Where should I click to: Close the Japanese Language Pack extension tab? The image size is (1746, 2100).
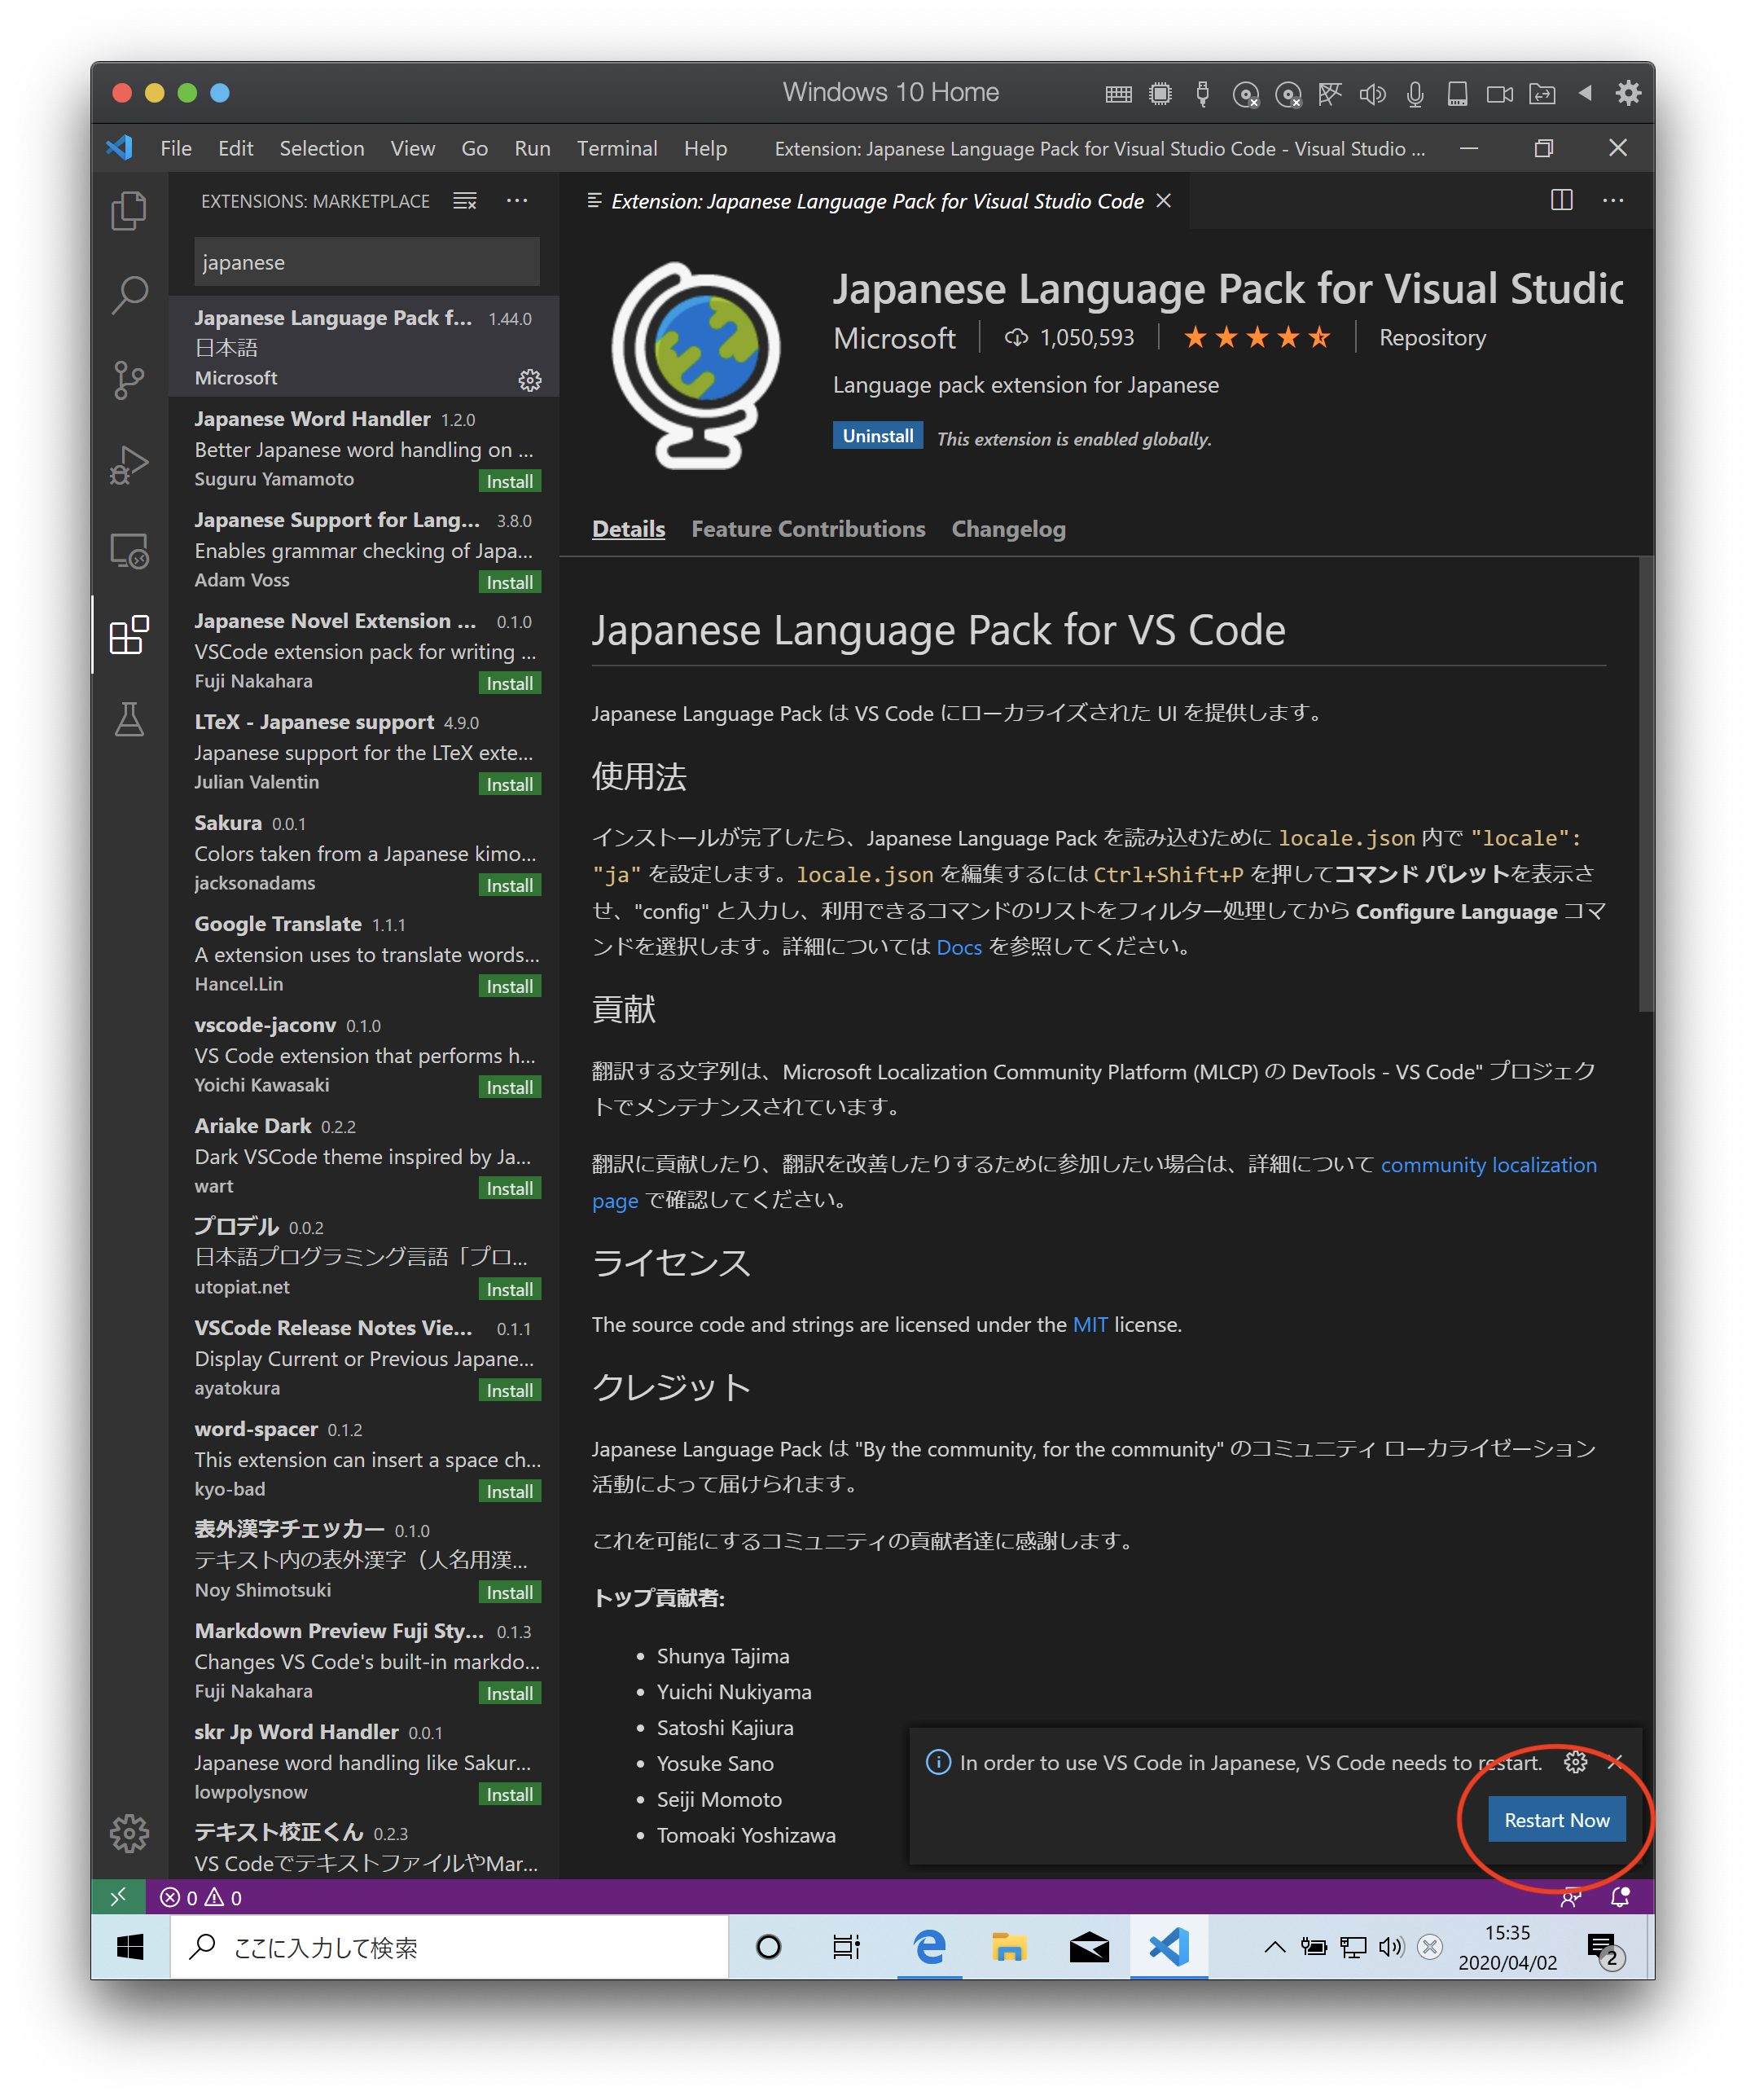(x=1164, y=201)
